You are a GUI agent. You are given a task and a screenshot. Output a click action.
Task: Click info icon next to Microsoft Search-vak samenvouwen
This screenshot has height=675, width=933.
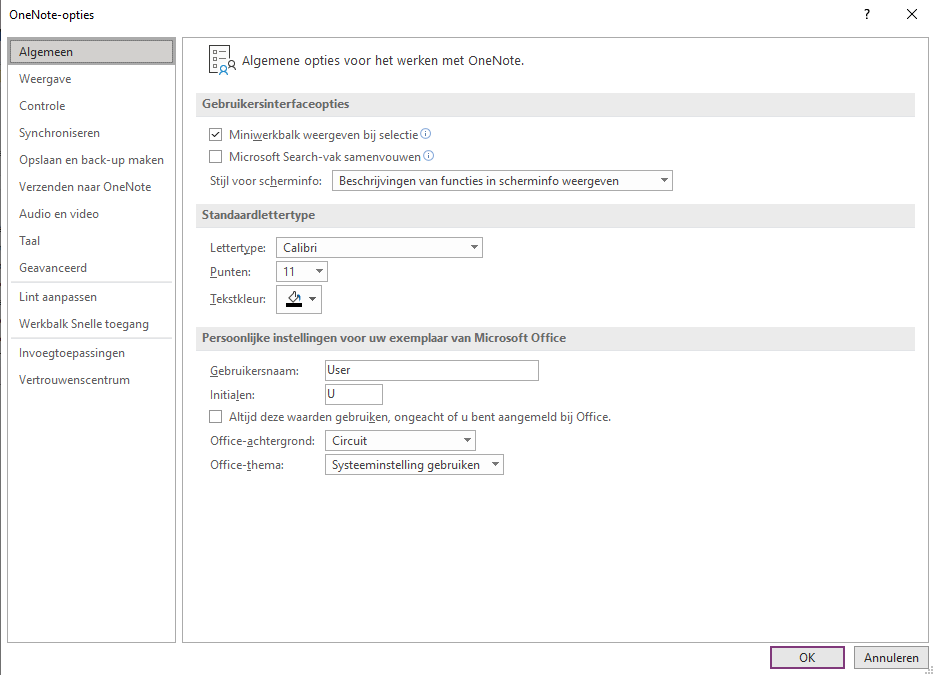(x=428, y=156)
